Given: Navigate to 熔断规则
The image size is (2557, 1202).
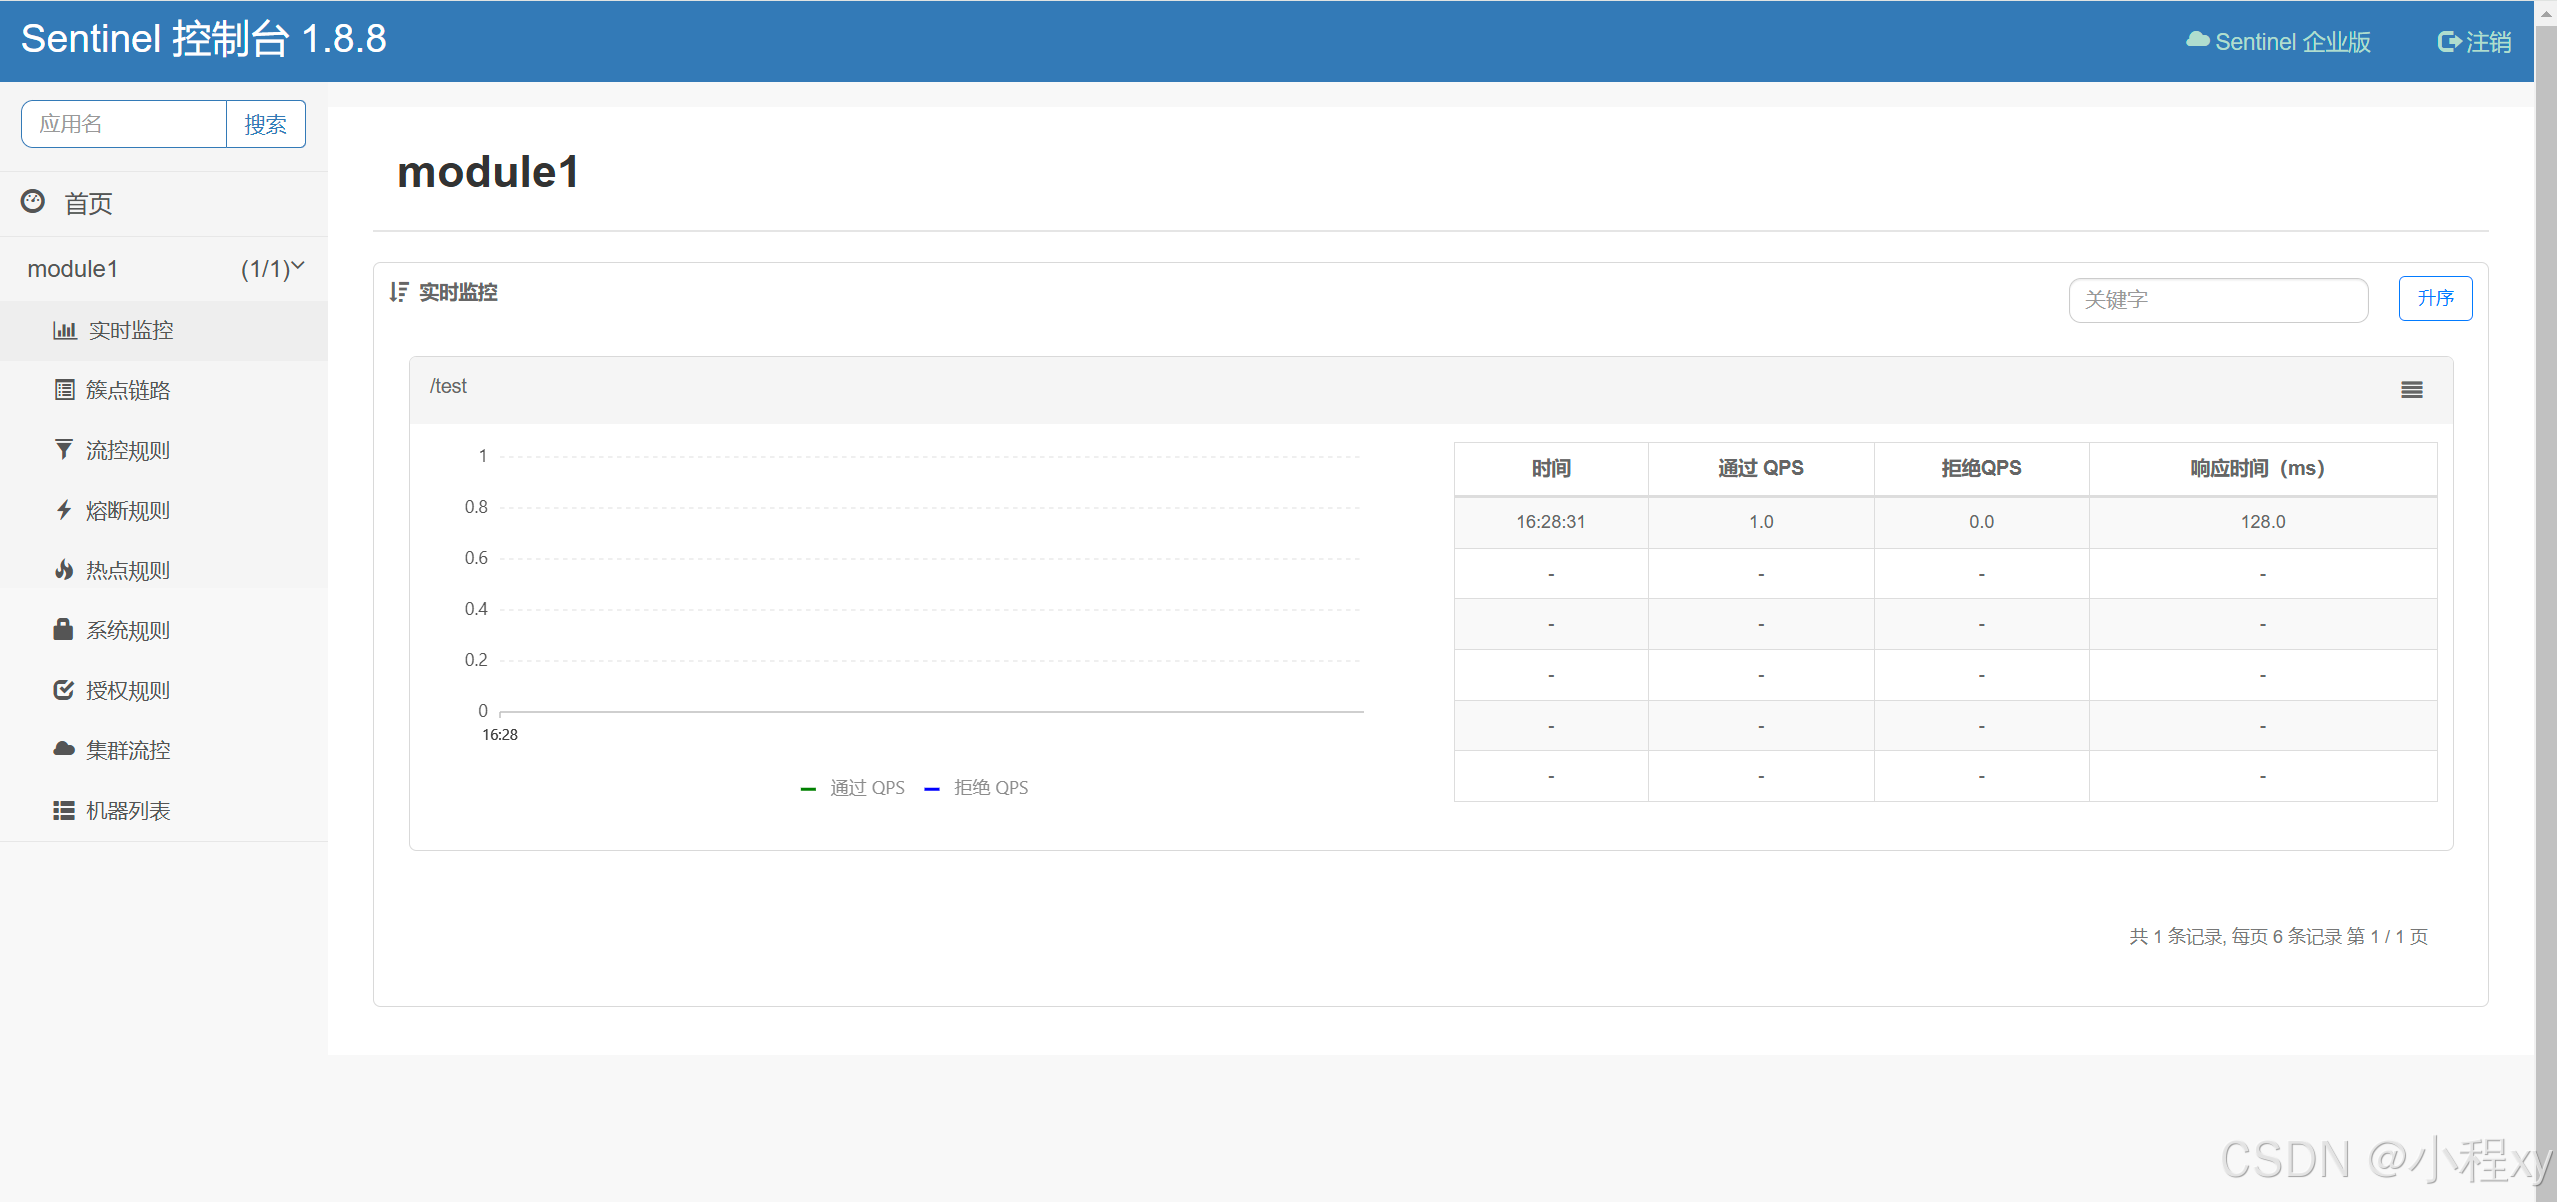Looking at the screenshot, I should (163, 510).
